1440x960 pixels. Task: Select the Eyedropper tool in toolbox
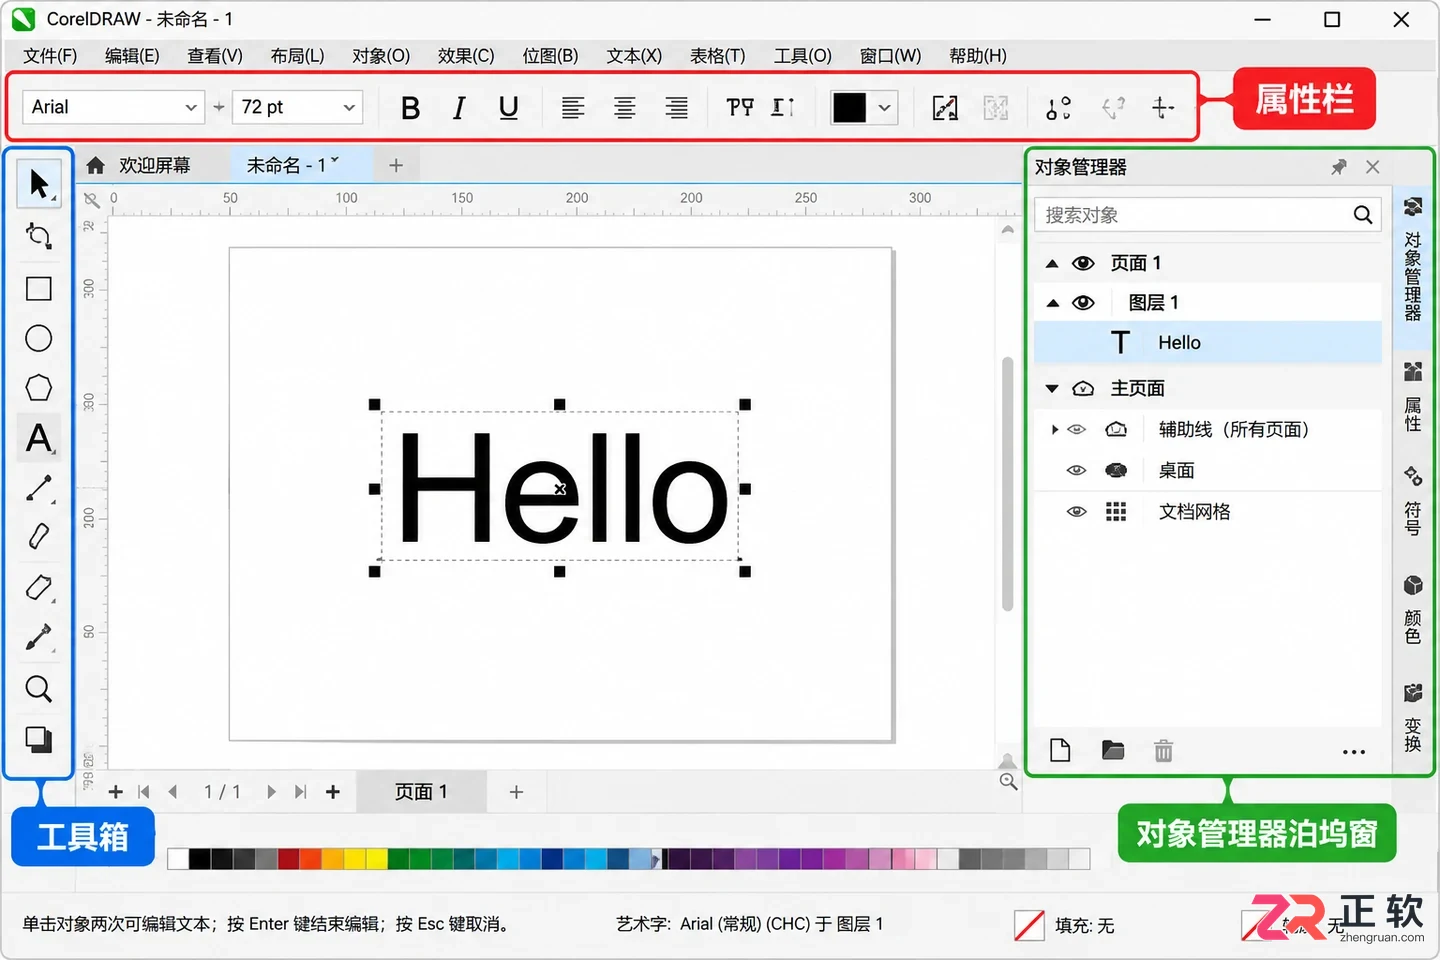point(39,637)
